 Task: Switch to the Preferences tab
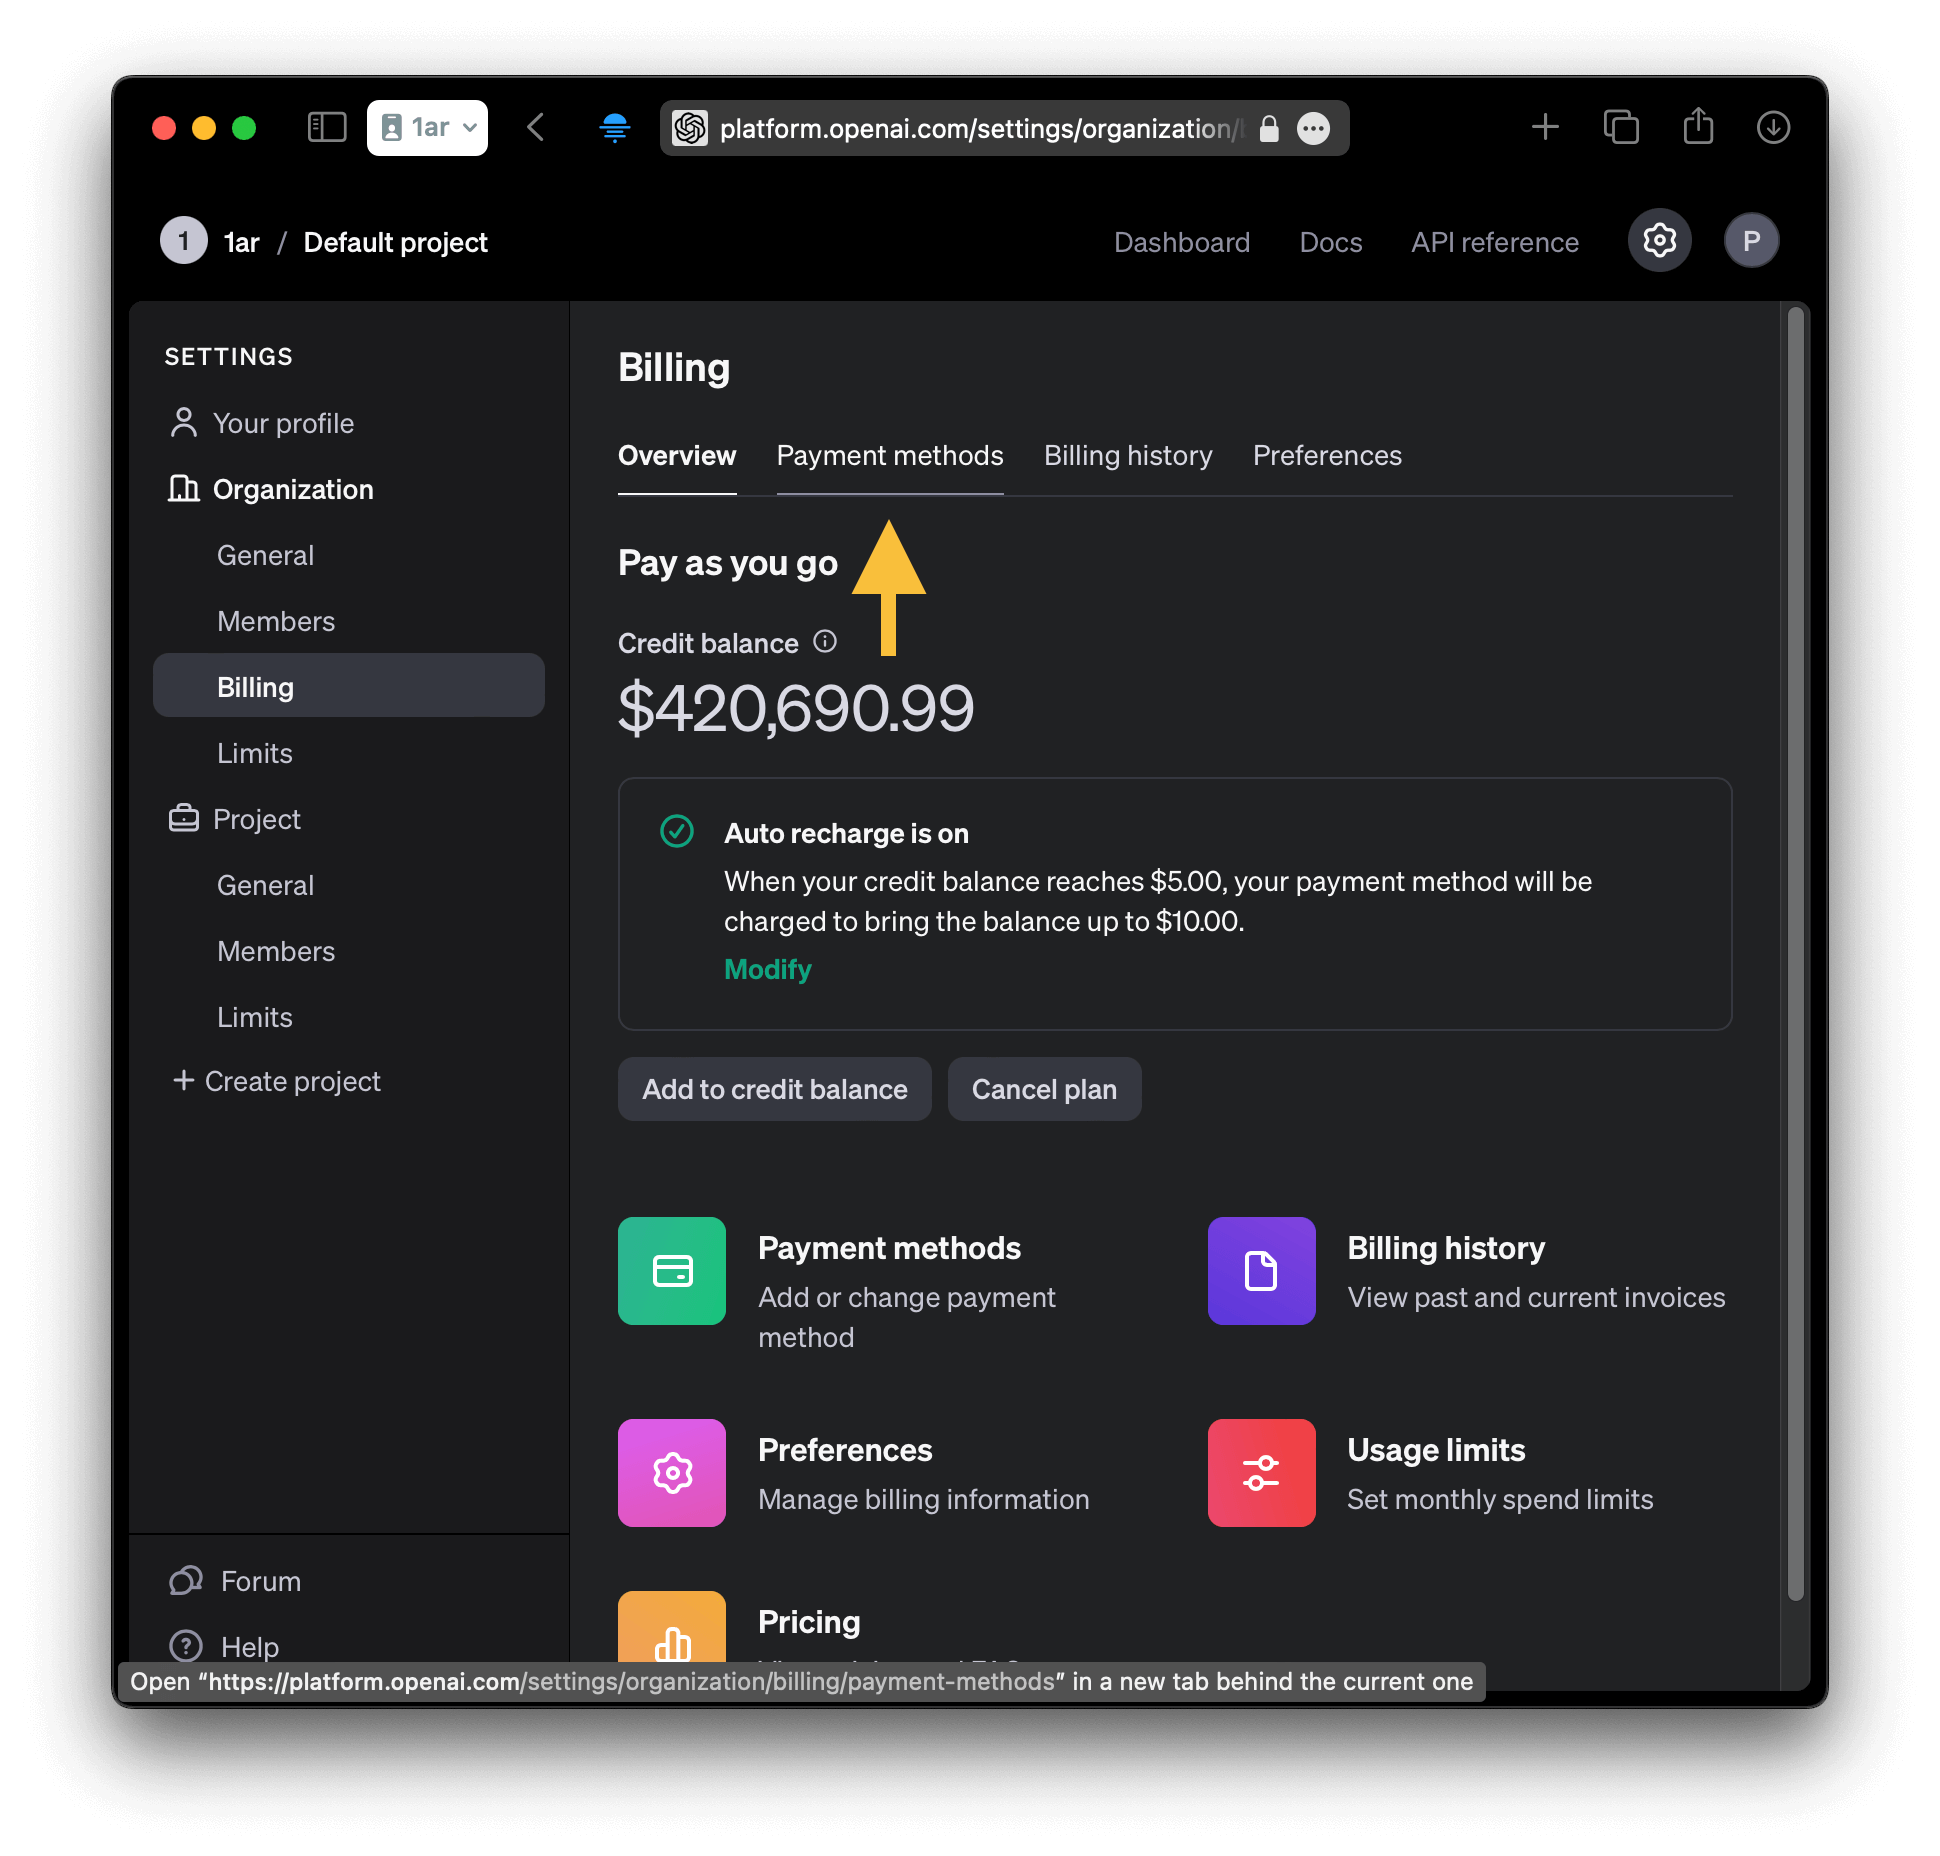point(1327,455)
